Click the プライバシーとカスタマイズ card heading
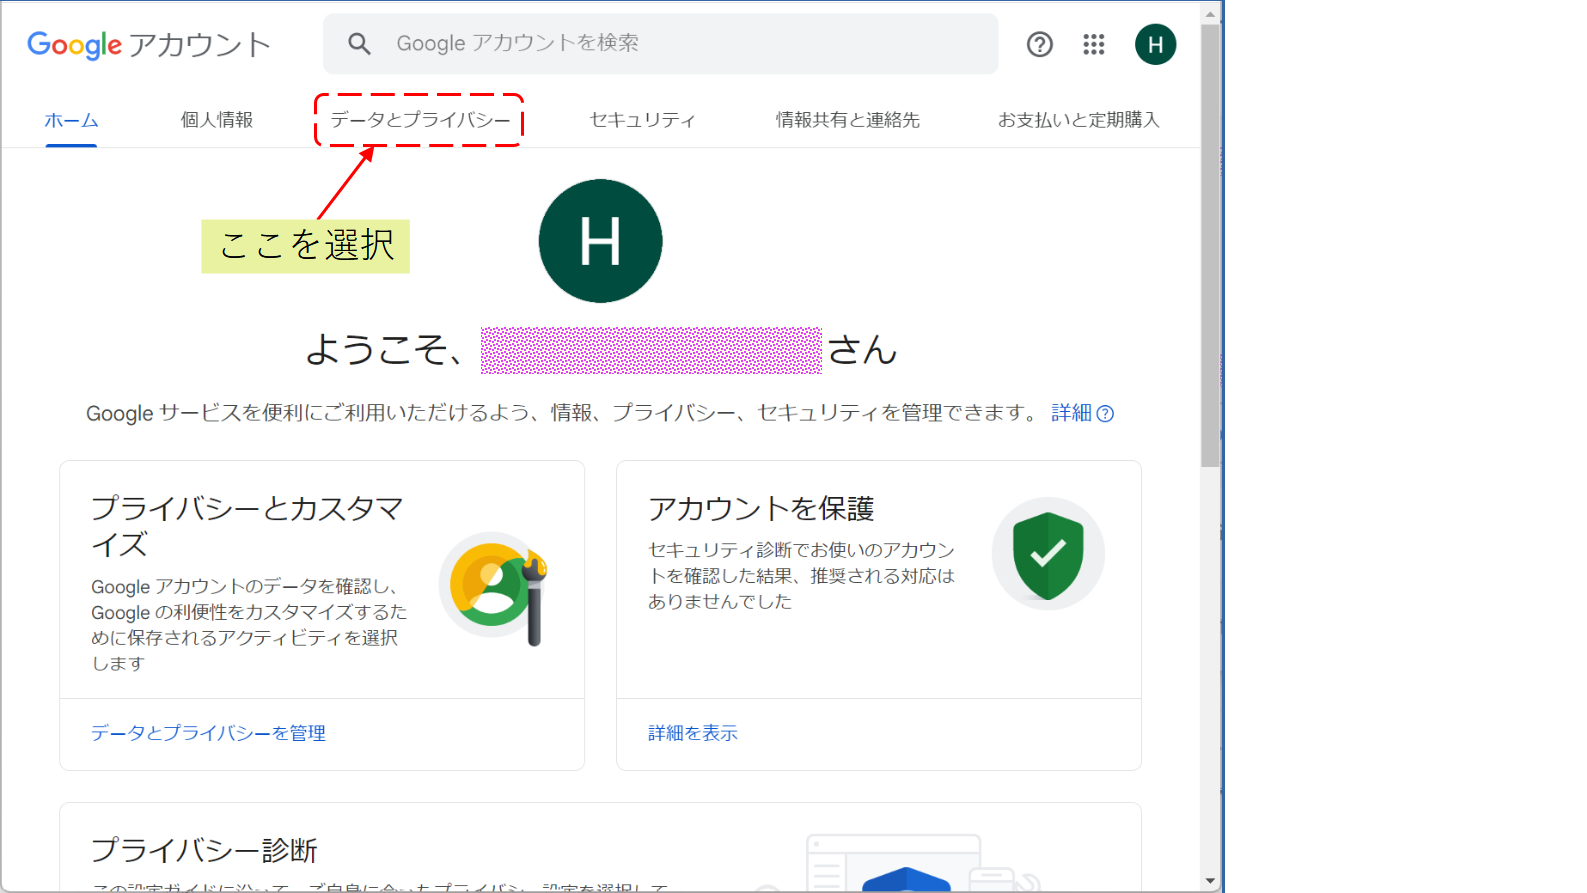 [x=247, y=526]
